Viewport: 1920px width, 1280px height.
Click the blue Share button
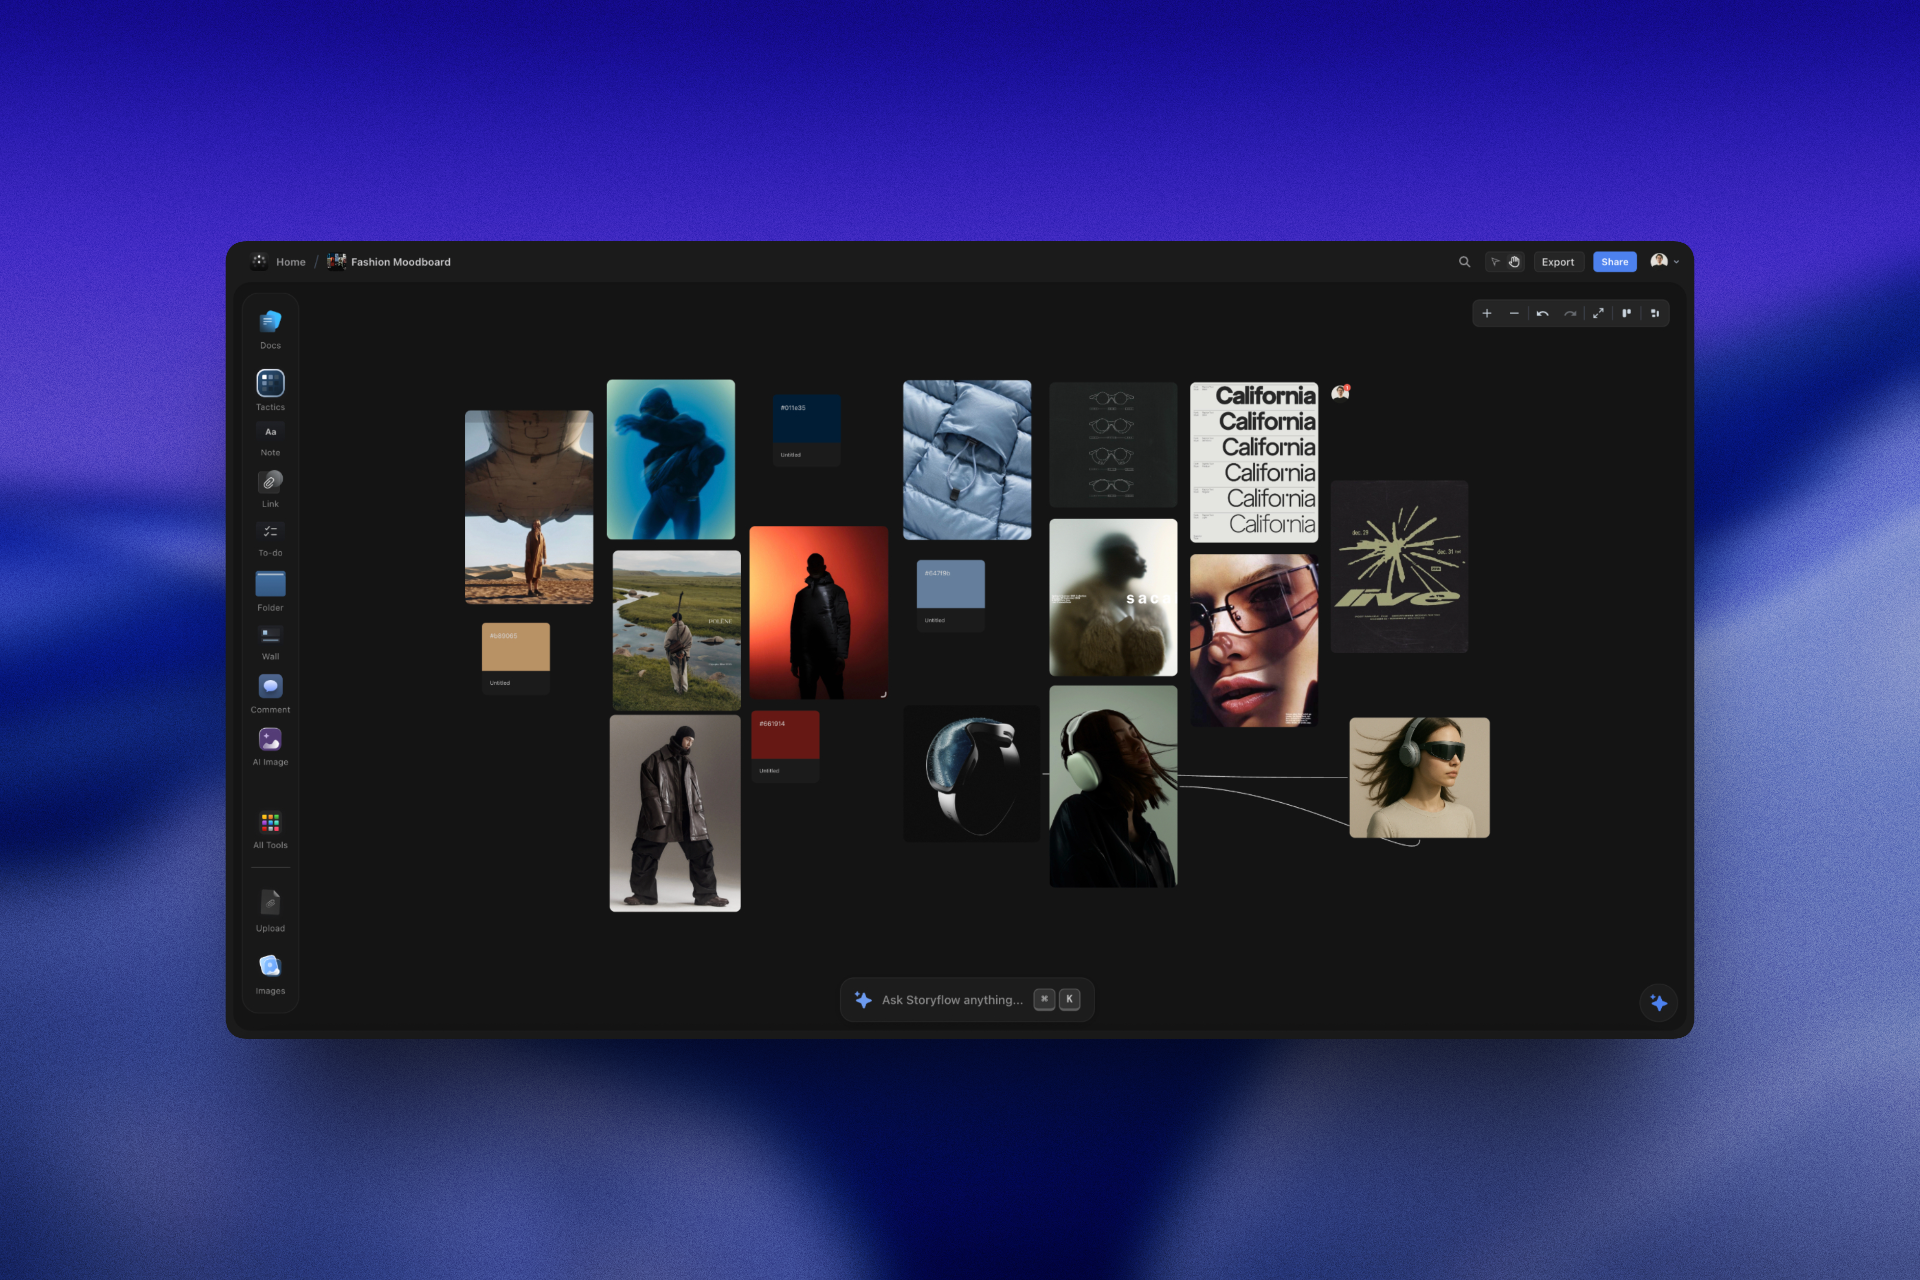(1614, 262)
